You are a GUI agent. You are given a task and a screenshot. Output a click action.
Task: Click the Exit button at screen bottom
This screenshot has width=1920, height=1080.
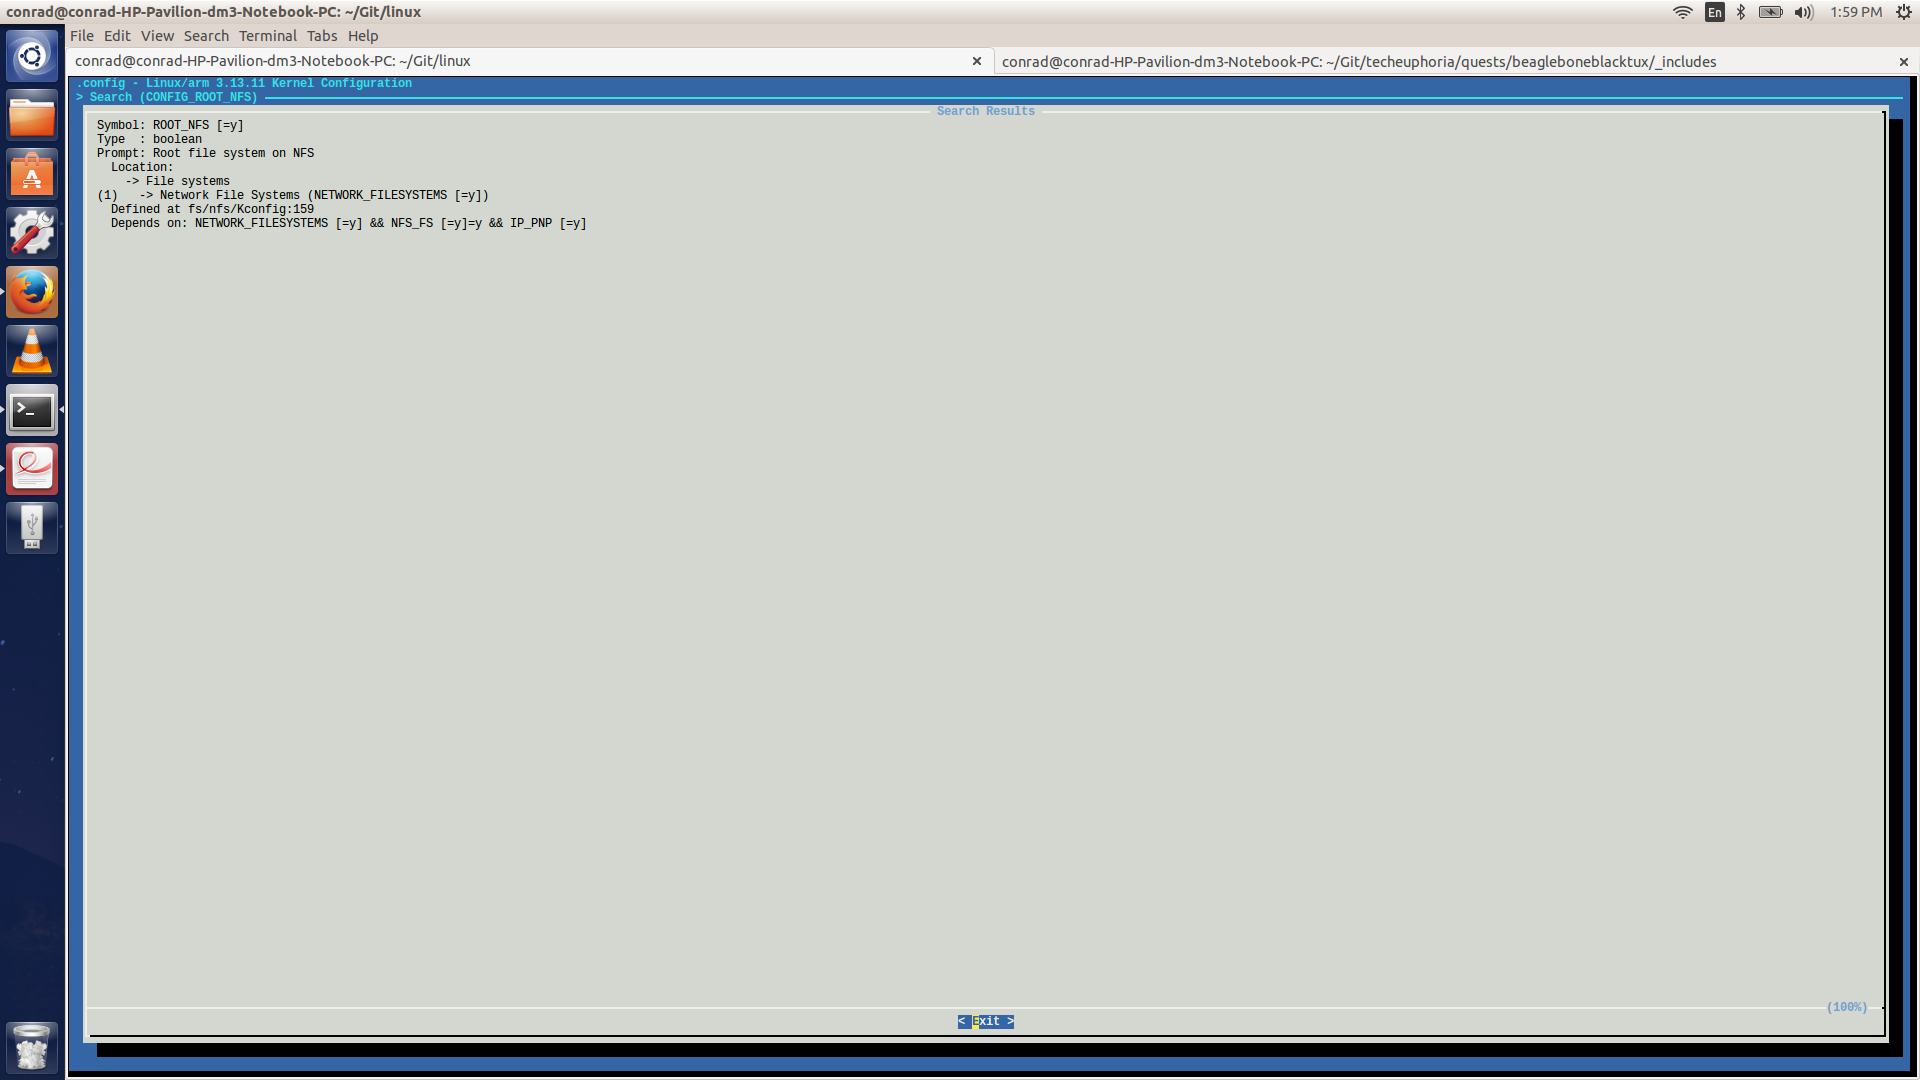pos(985,1019)
